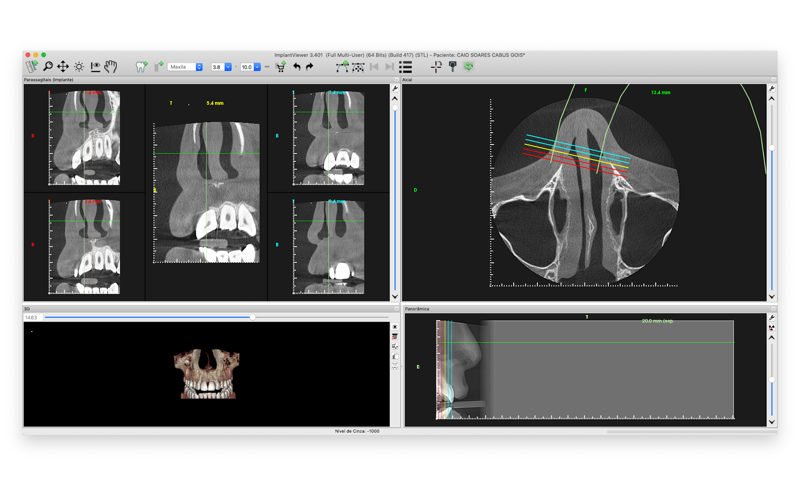Open the Maxila arch dropdown
The image size is (800, 500).
click(x=185, y=67)
